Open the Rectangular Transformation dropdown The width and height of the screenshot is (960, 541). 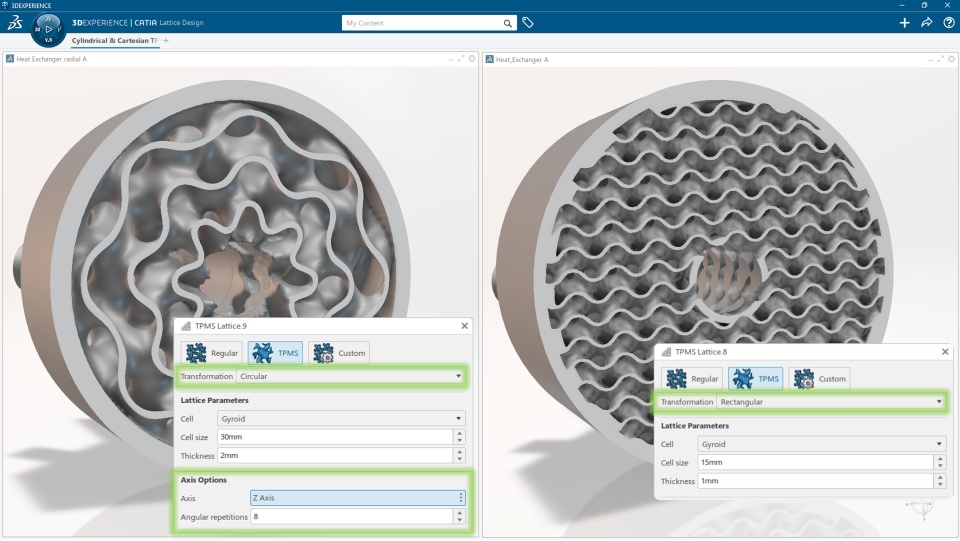(x=831, y=402)
